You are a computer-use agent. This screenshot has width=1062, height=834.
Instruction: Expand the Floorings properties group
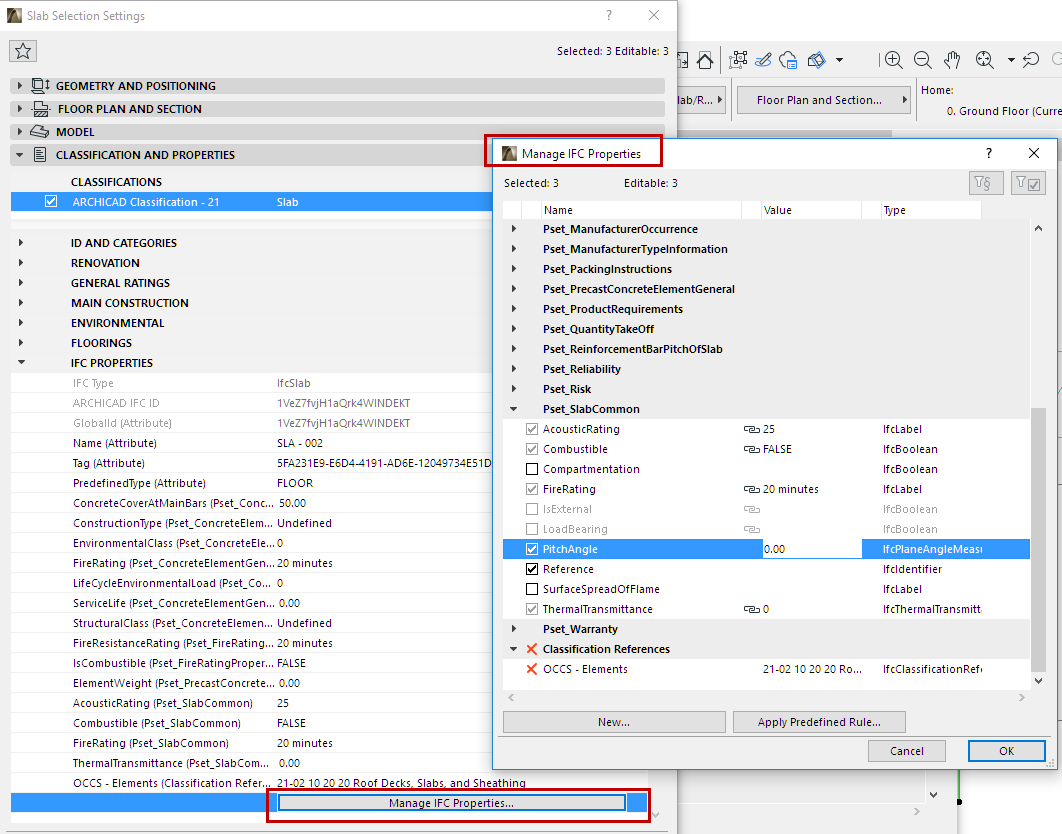click(21, 343)
